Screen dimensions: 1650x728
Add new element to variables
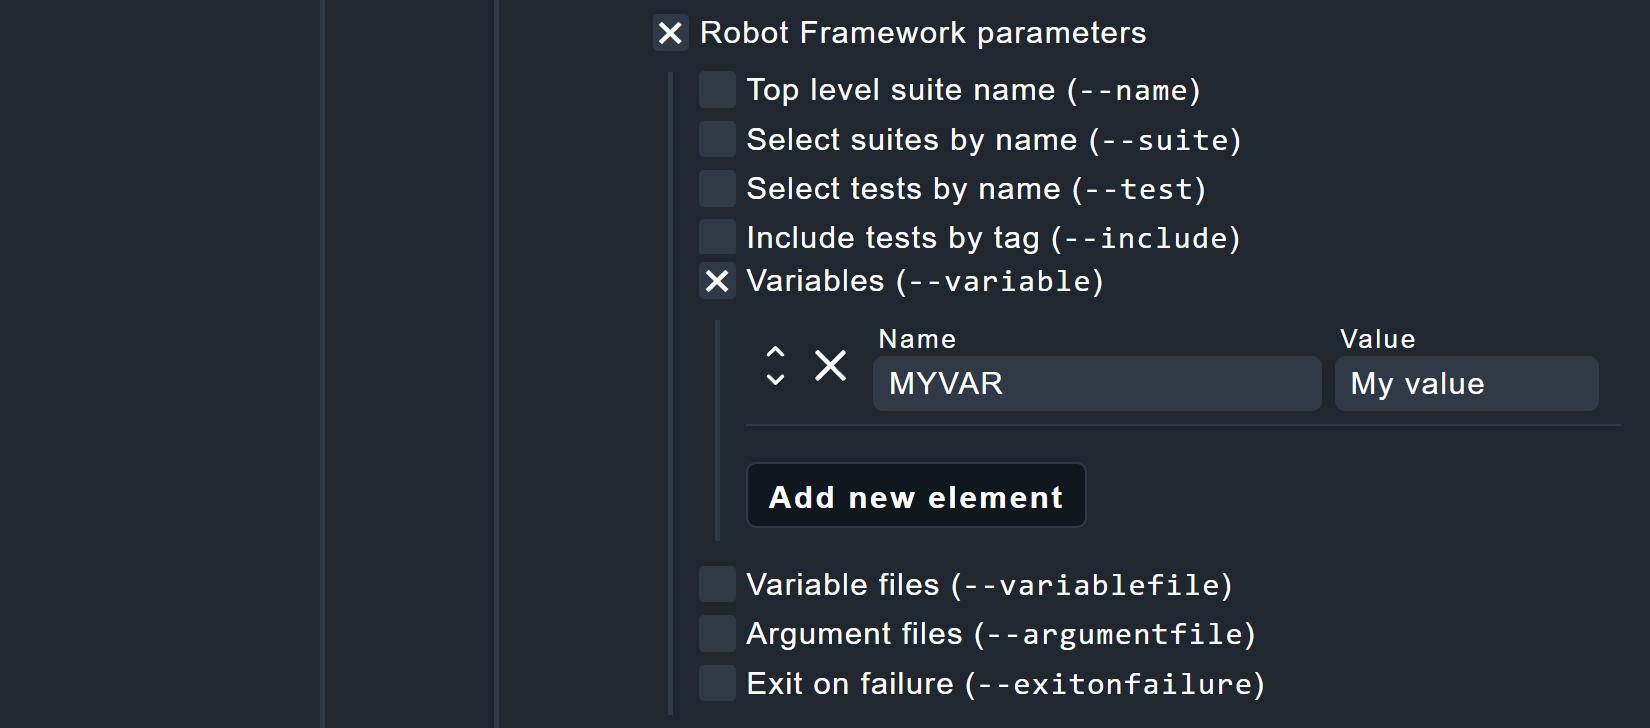tap(916, 495)
